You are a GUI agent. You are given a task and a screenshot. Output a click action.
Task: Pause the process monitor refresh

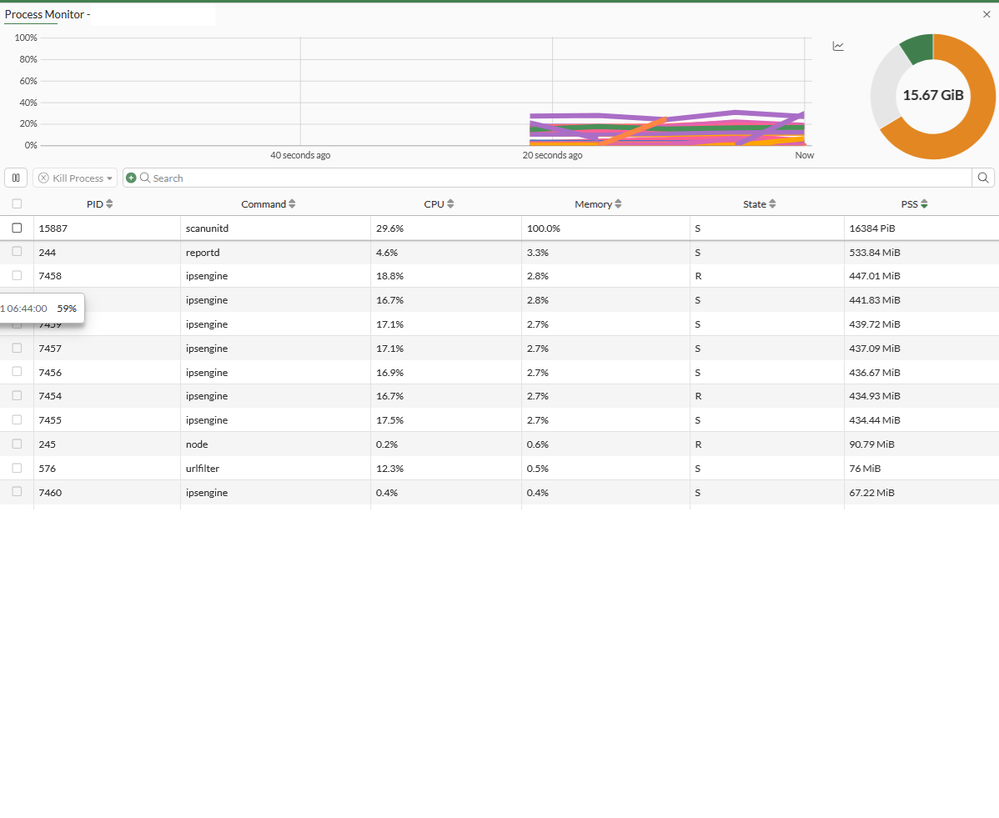[16, 178]
